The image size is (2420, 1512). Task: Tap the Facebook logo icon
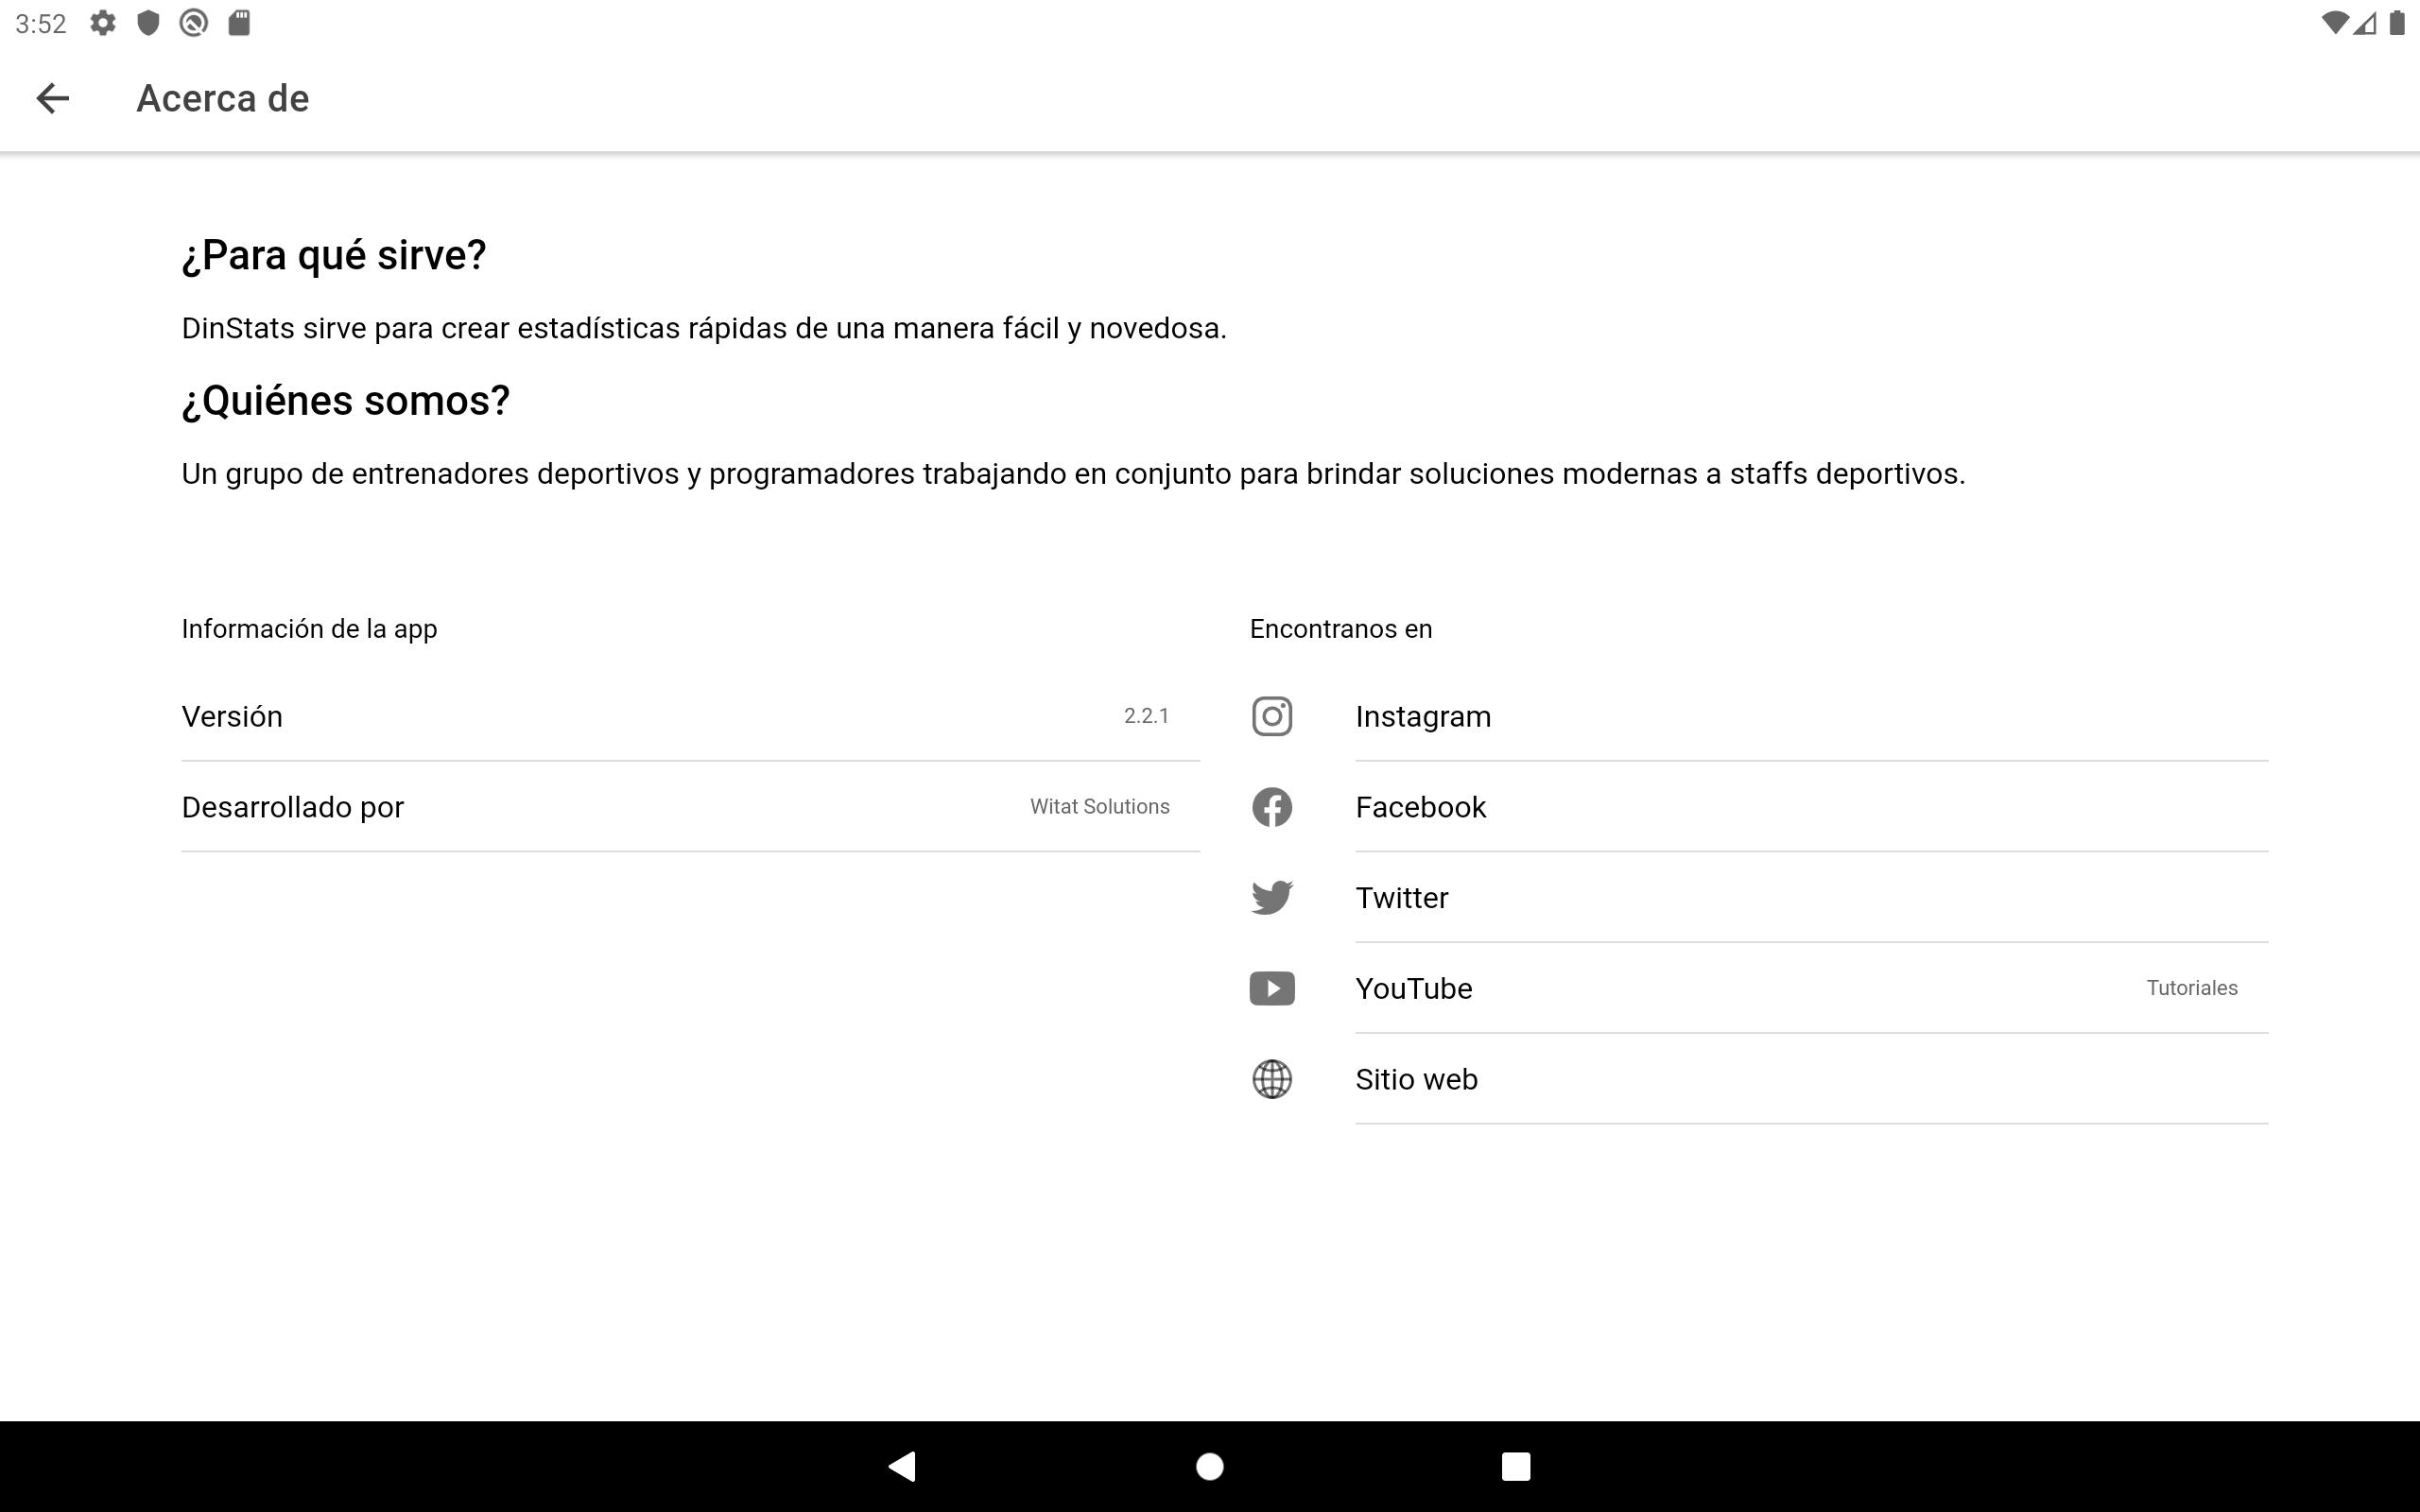tap(1272, 807)
